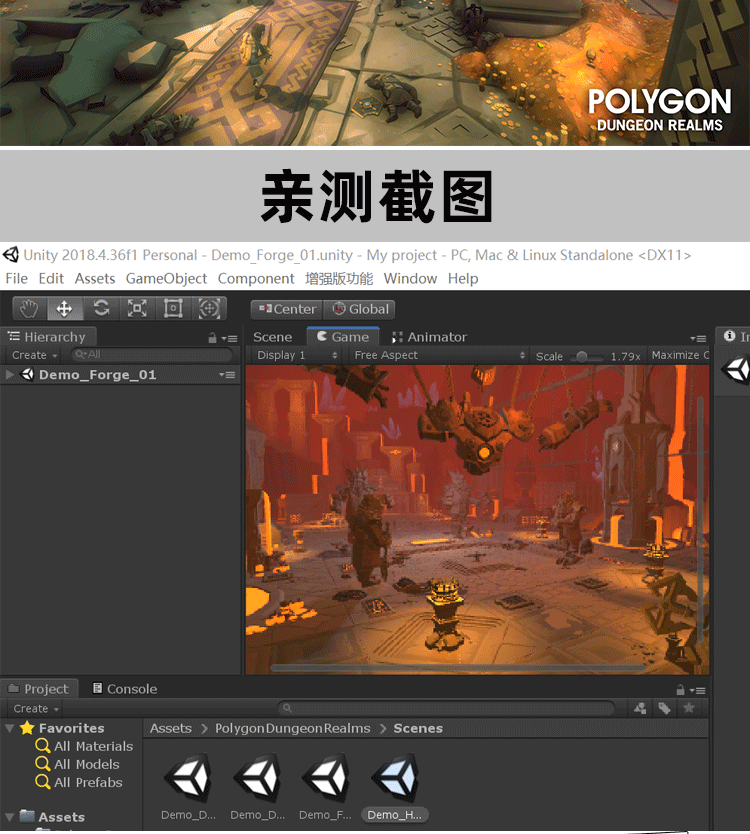Select the combined Transform tool

[x=210, y=308]
